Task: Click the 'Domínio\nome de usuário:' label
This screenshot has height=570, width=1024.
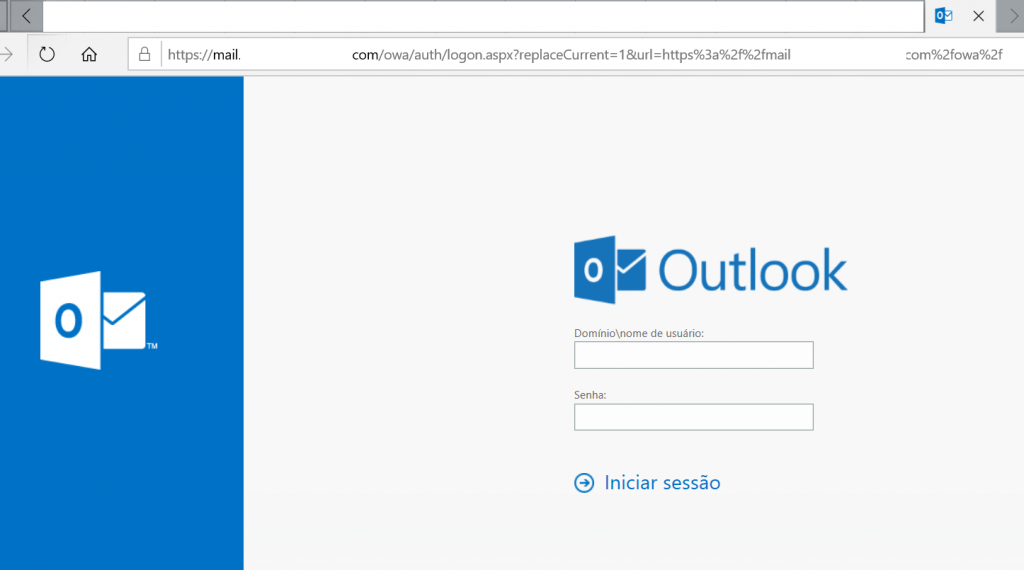Action: point(639,333)
